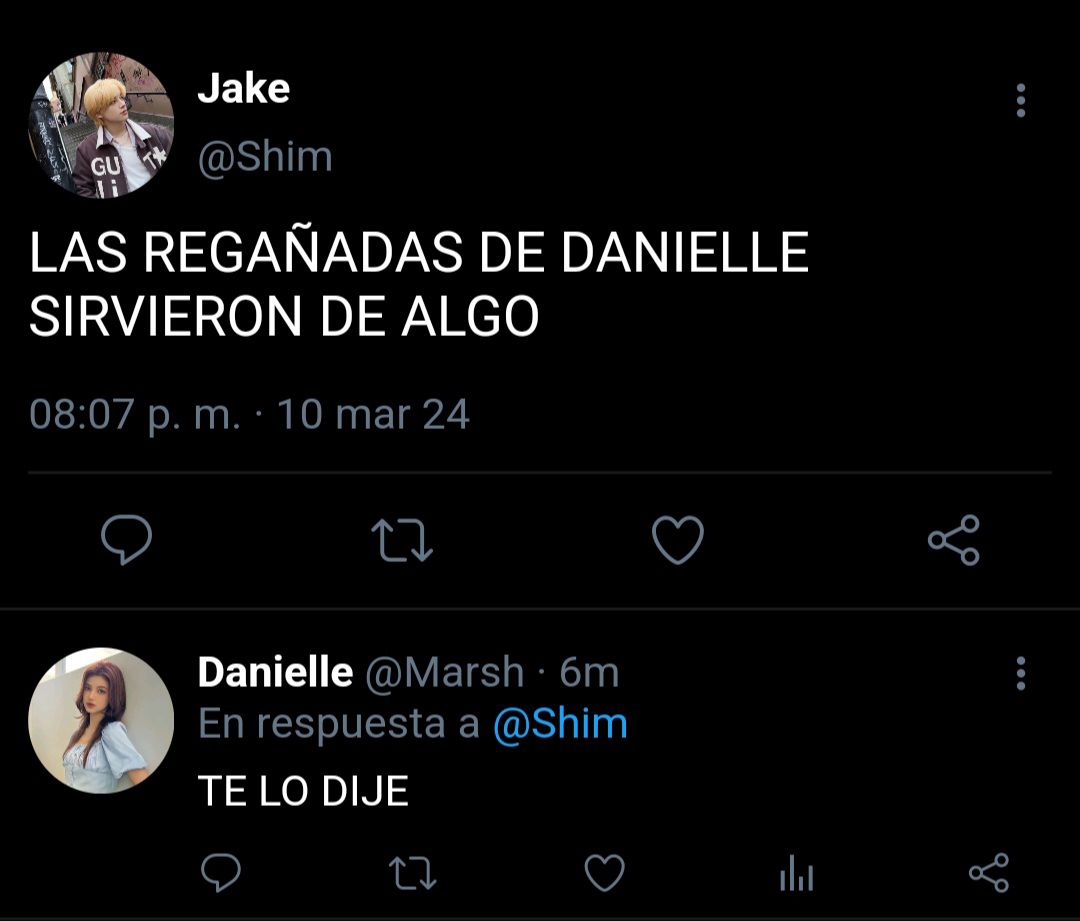This screenshot has height=921, width=1080.
Task: Open the @Marsh handle
Action: (445, 672)
